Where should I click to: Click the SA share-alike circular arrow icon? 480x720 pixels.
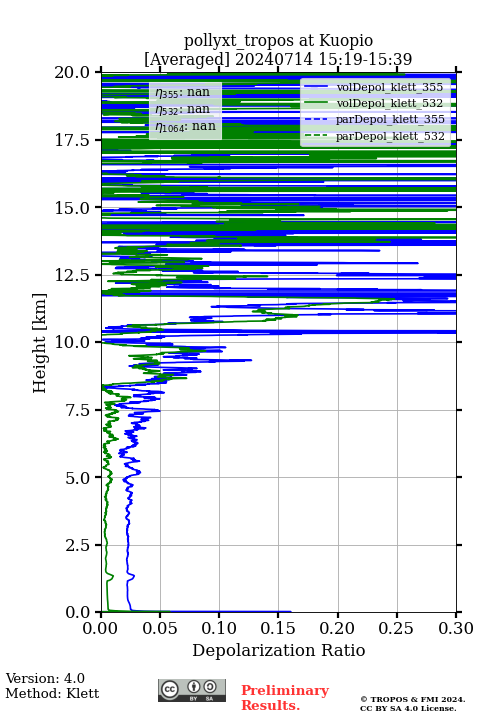click(x=210, y=687)
